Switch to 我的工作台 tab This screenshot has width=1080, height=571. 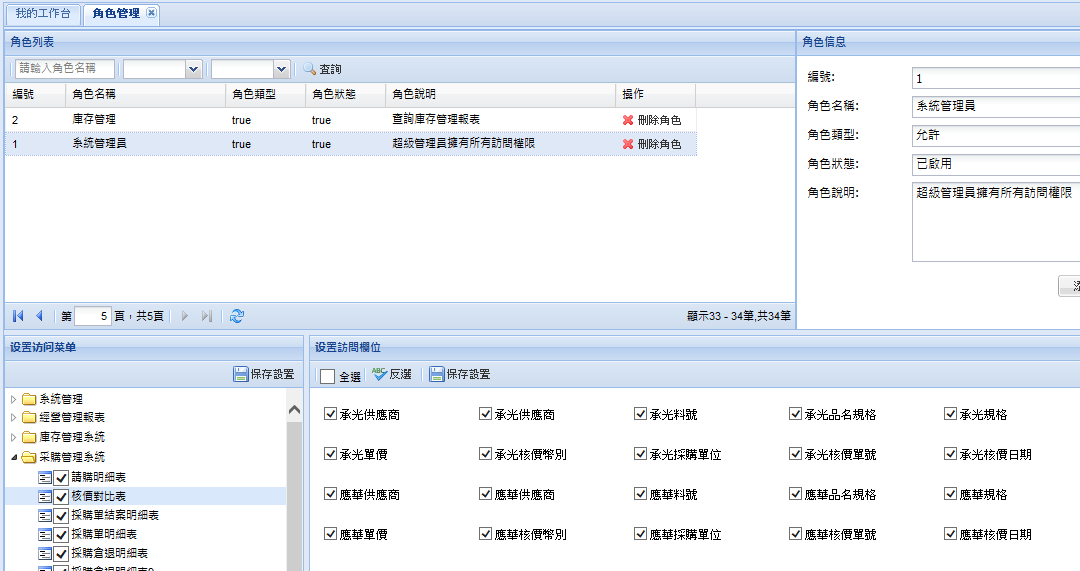43,13
